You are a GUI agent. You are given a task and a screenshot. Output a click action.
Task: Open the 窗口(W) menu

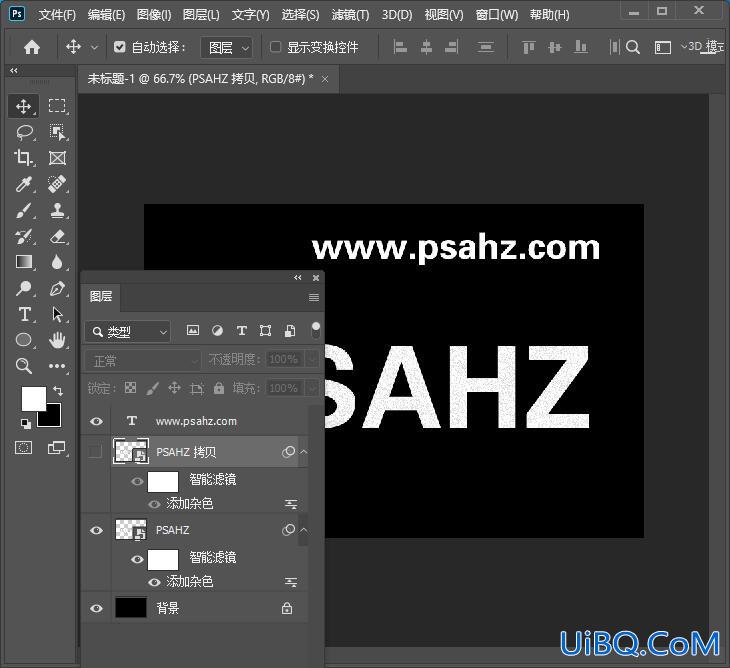click(x=497, y=15)
